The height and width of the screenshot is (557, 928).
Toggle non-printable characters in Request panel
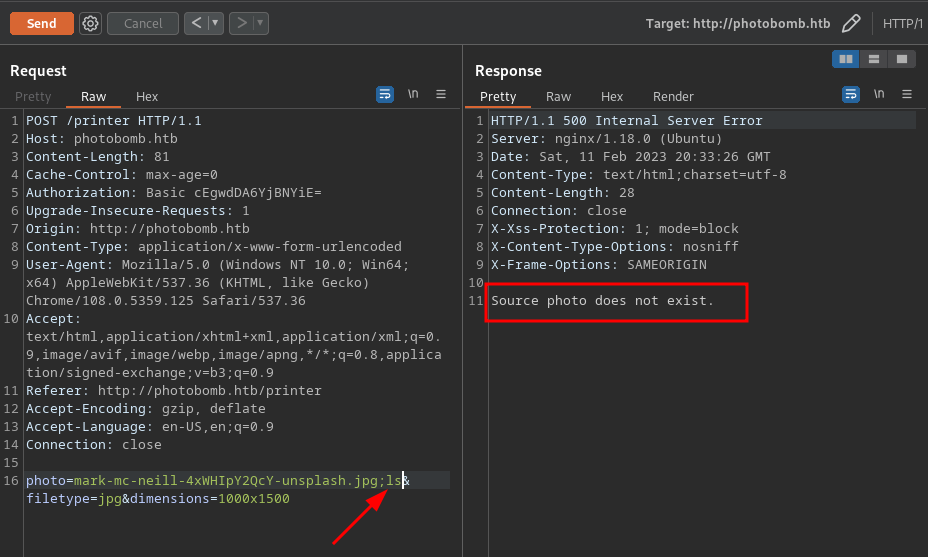pos(413,94)
